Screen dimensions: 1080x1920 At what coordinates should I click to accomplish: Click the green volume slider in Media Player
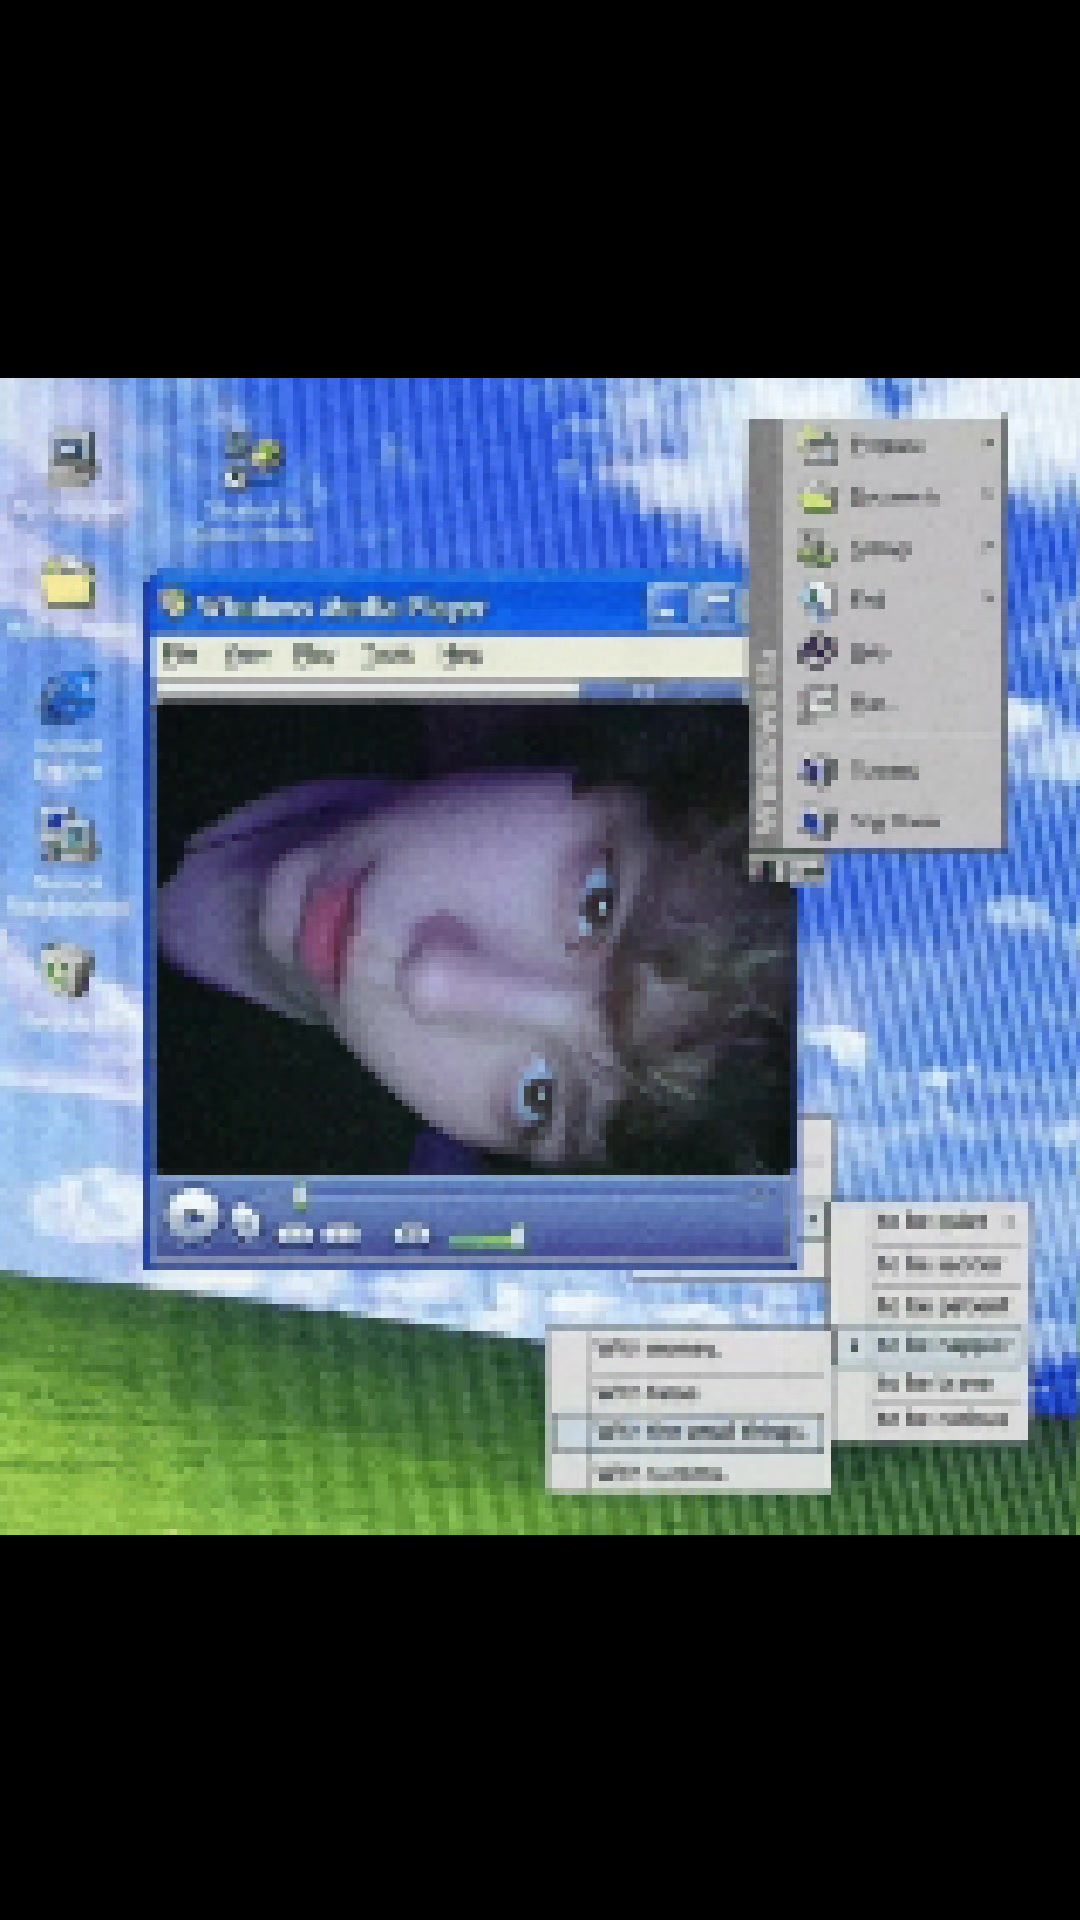click(x=486, y=1238)
